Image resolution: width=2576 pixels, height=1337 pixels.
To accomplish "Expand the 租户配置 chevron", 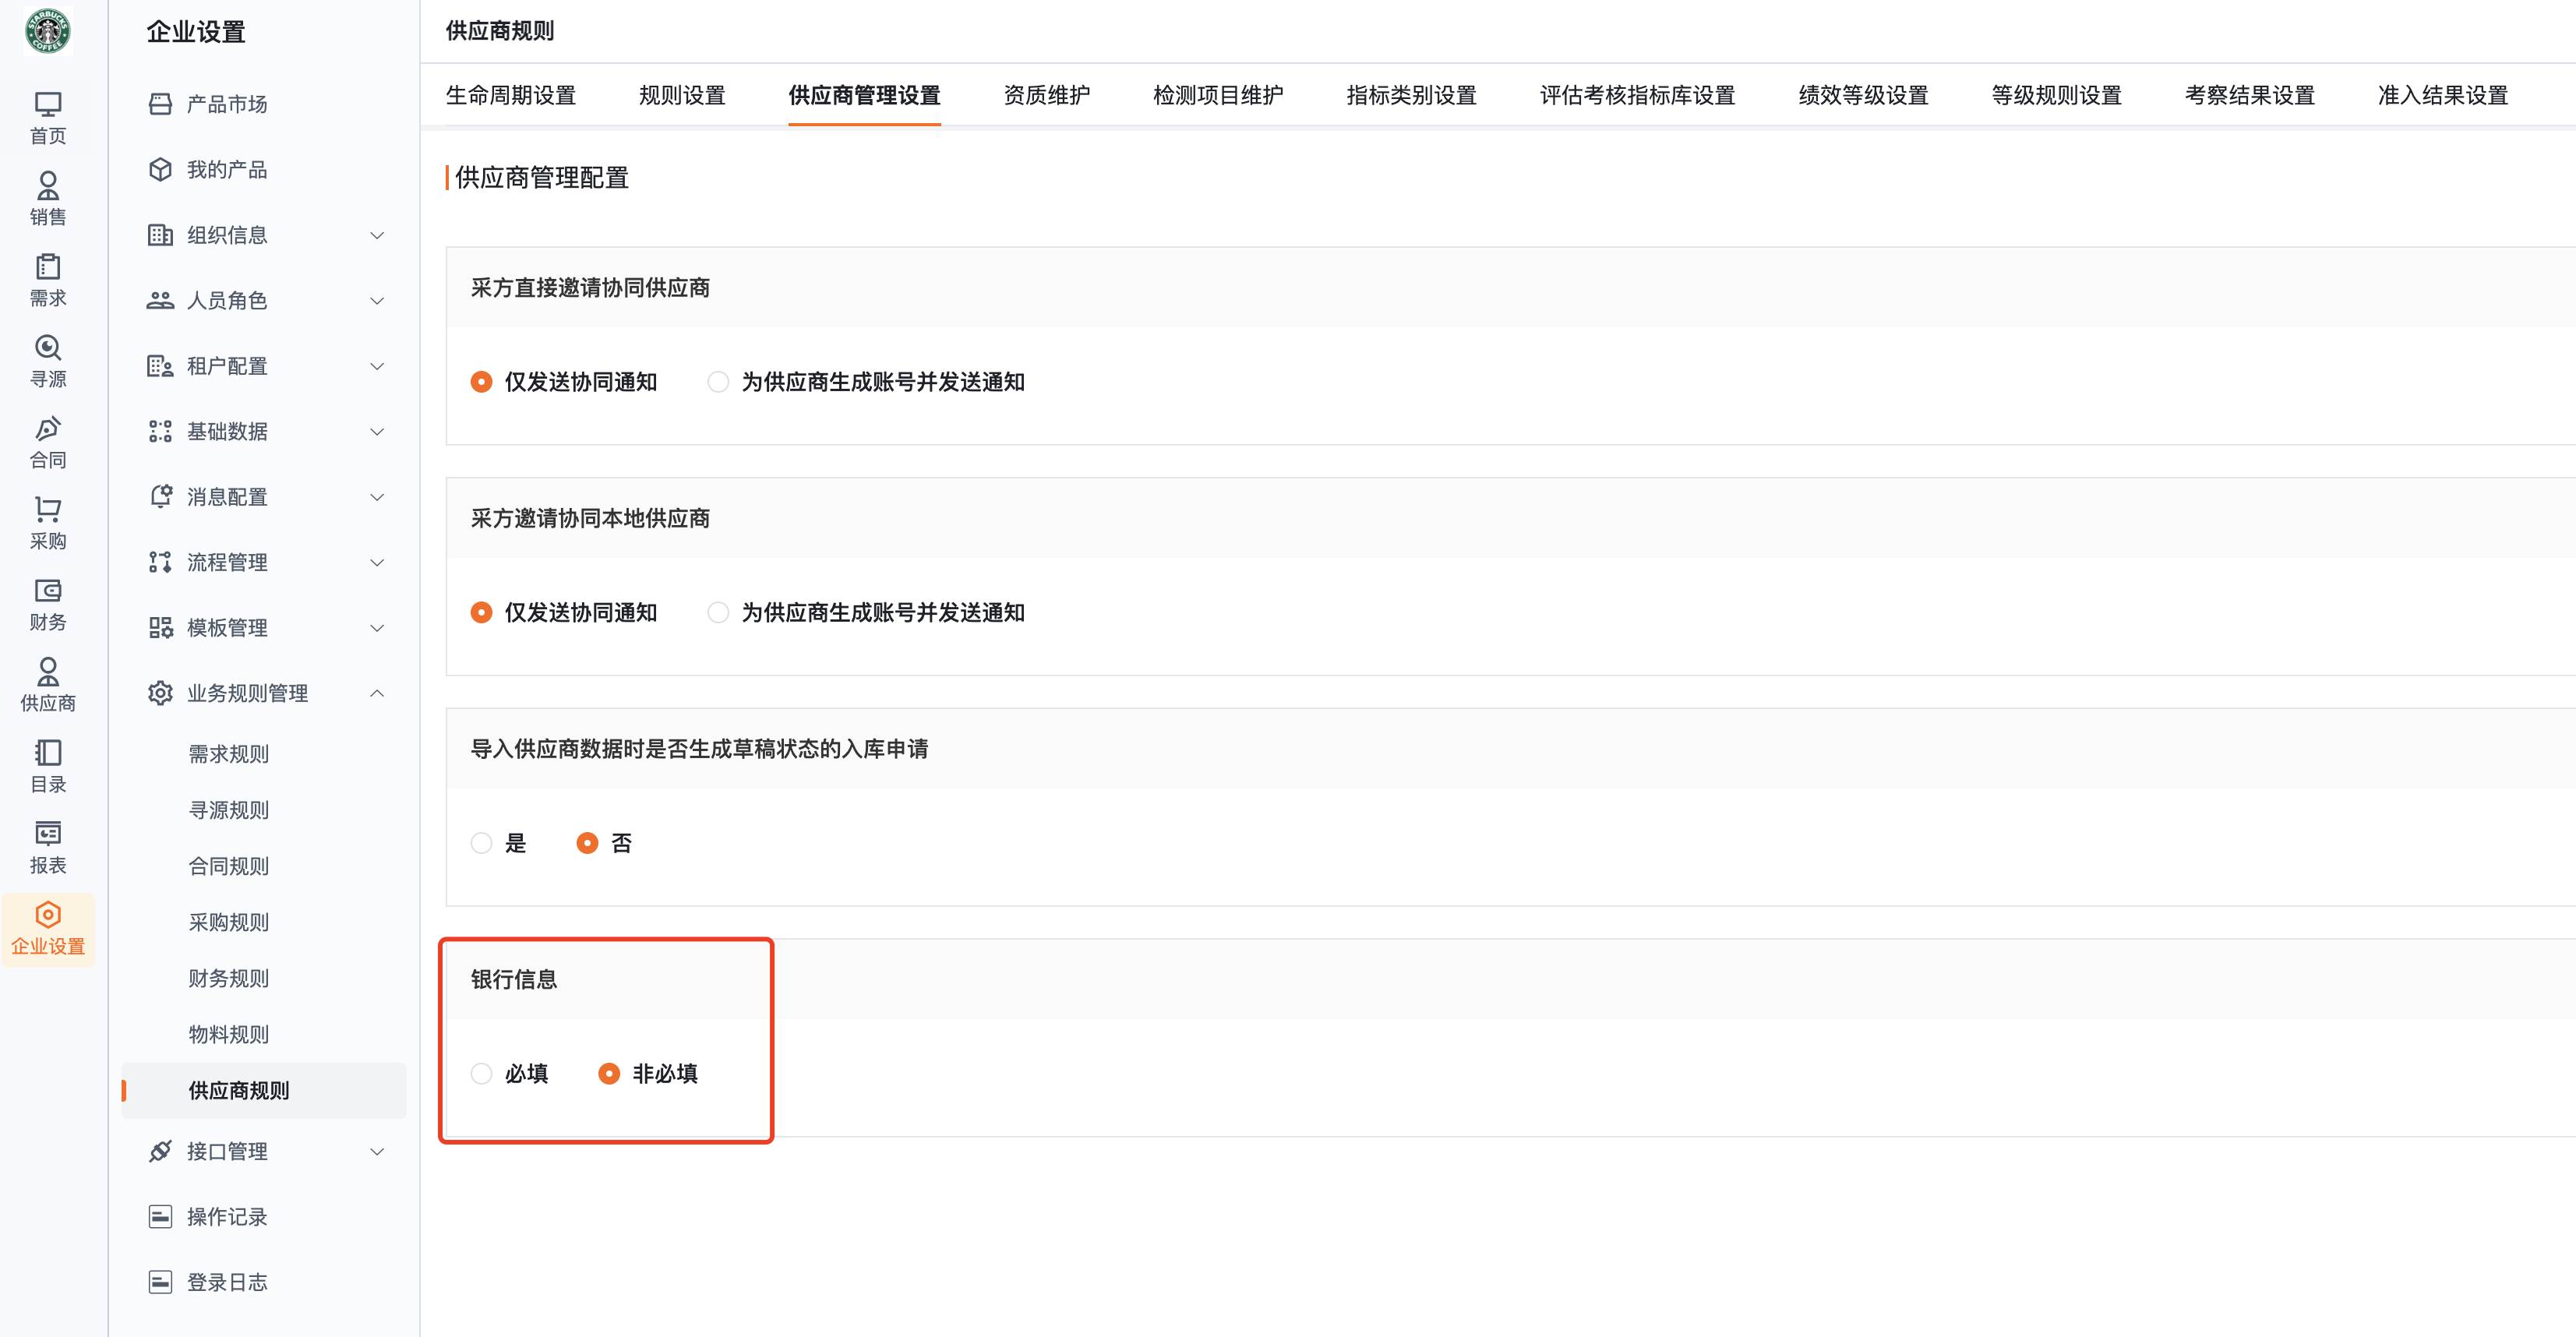I will (x=377, y=366).
